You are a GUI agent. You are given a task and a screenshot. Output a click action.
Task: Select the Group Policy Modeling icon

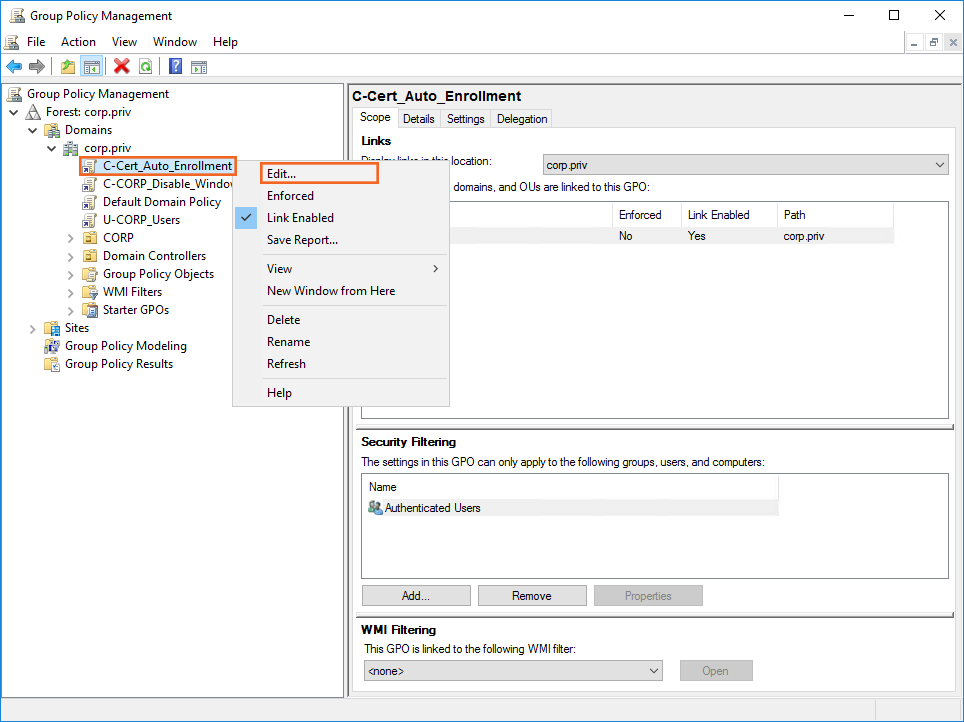coord(52,346)
